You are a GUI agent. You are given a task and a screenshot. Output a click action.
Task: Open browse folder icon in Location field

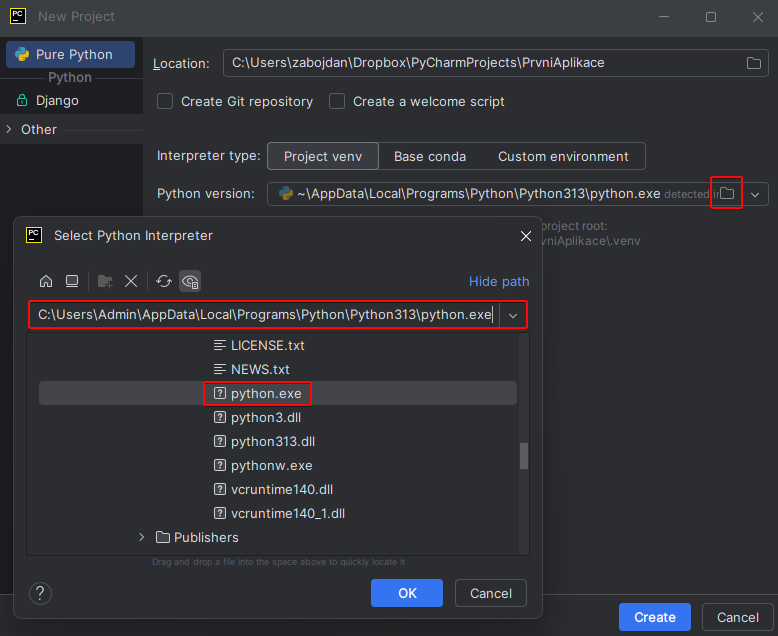pos(754,63)
